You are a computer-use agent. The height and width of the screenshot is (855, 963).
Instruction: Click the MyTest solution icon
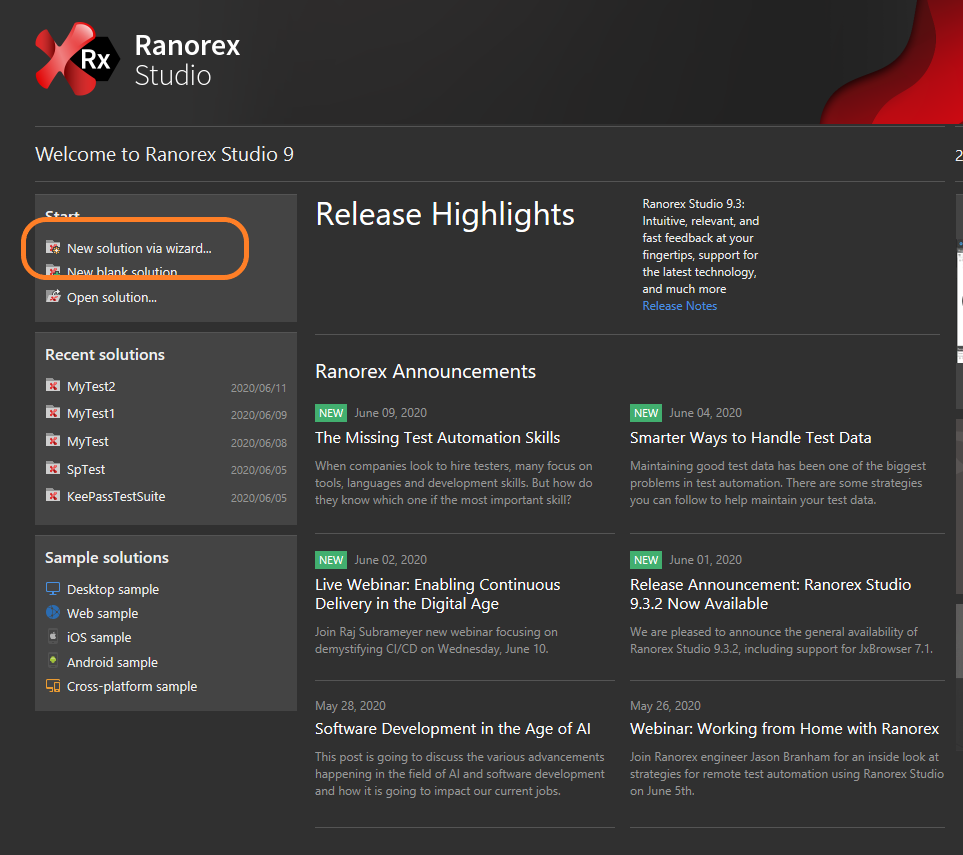point(53,440)
